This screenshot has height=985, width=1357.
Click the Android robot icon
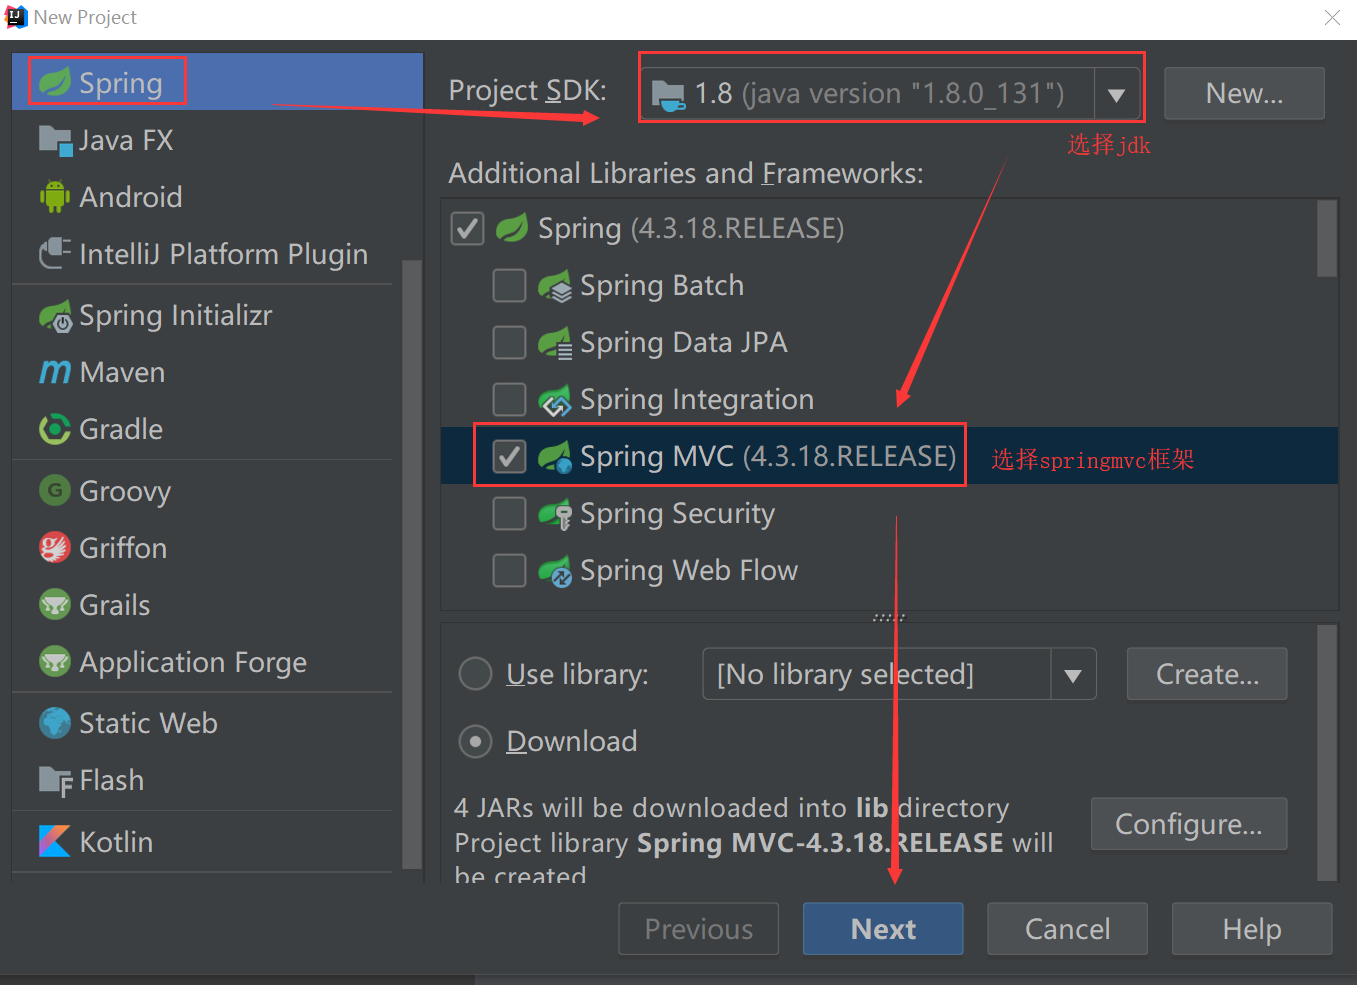[x=55, y=197]
